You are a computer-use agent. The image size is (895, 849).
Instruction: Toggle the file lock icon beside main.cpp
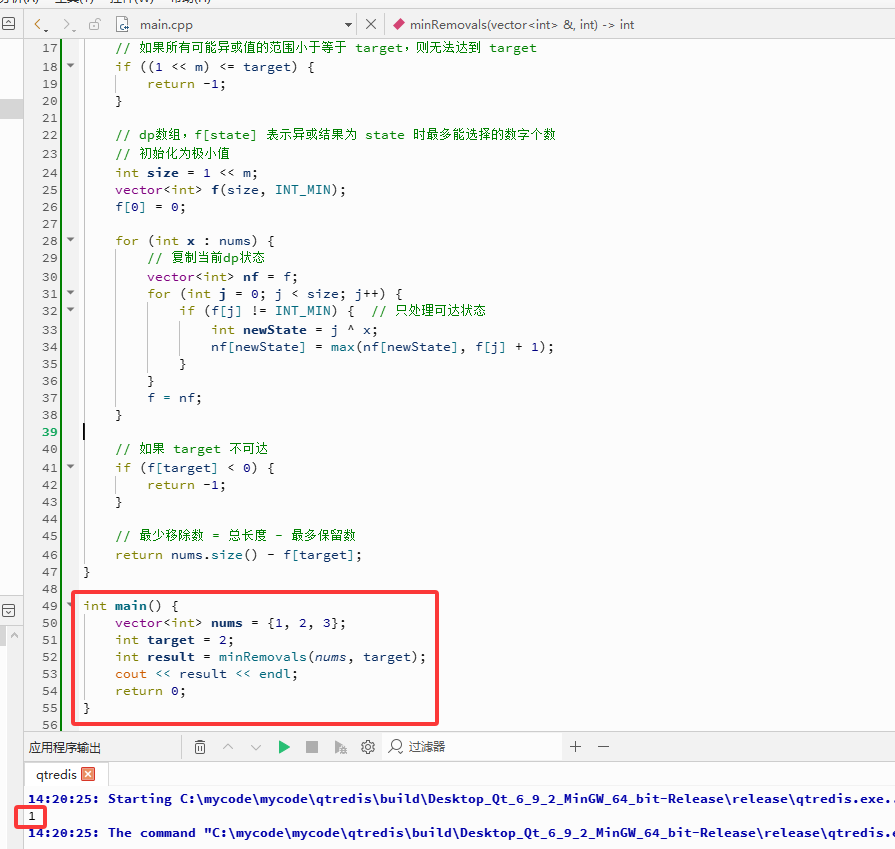click(94, 25)
